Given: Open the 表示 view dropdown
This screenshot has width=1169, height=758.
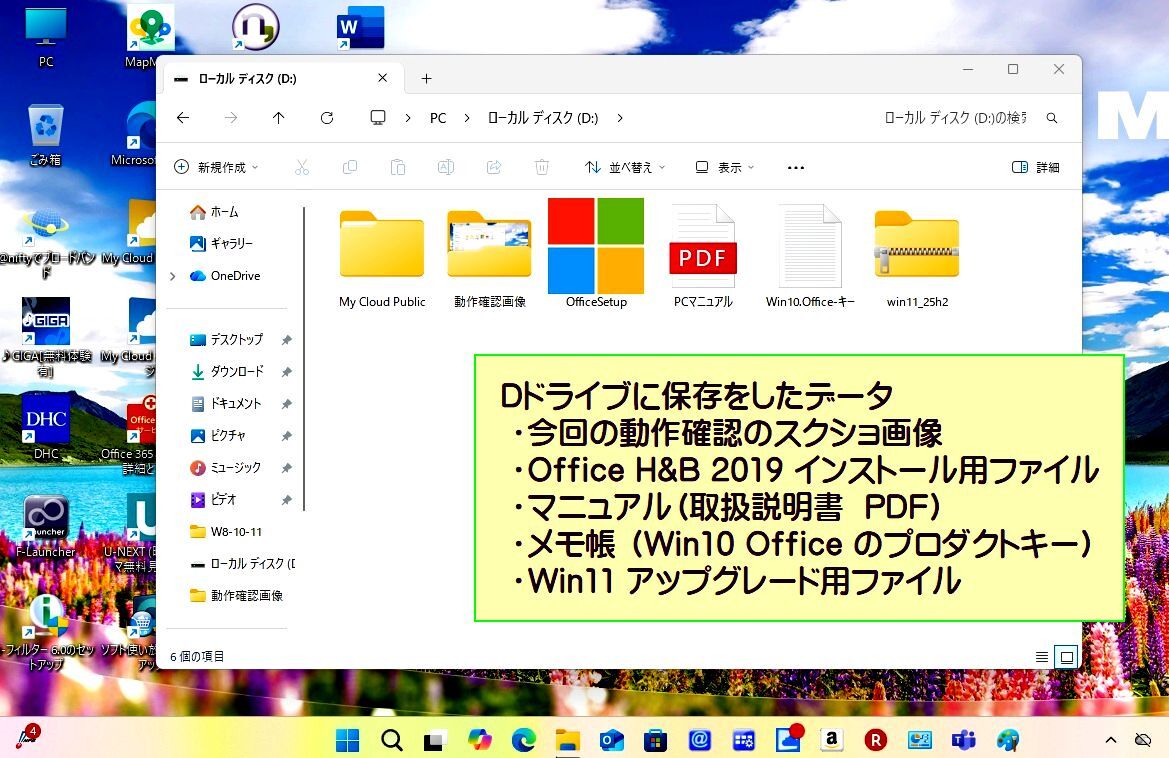Looking at the screenshot, I should (x=725, y=167).
